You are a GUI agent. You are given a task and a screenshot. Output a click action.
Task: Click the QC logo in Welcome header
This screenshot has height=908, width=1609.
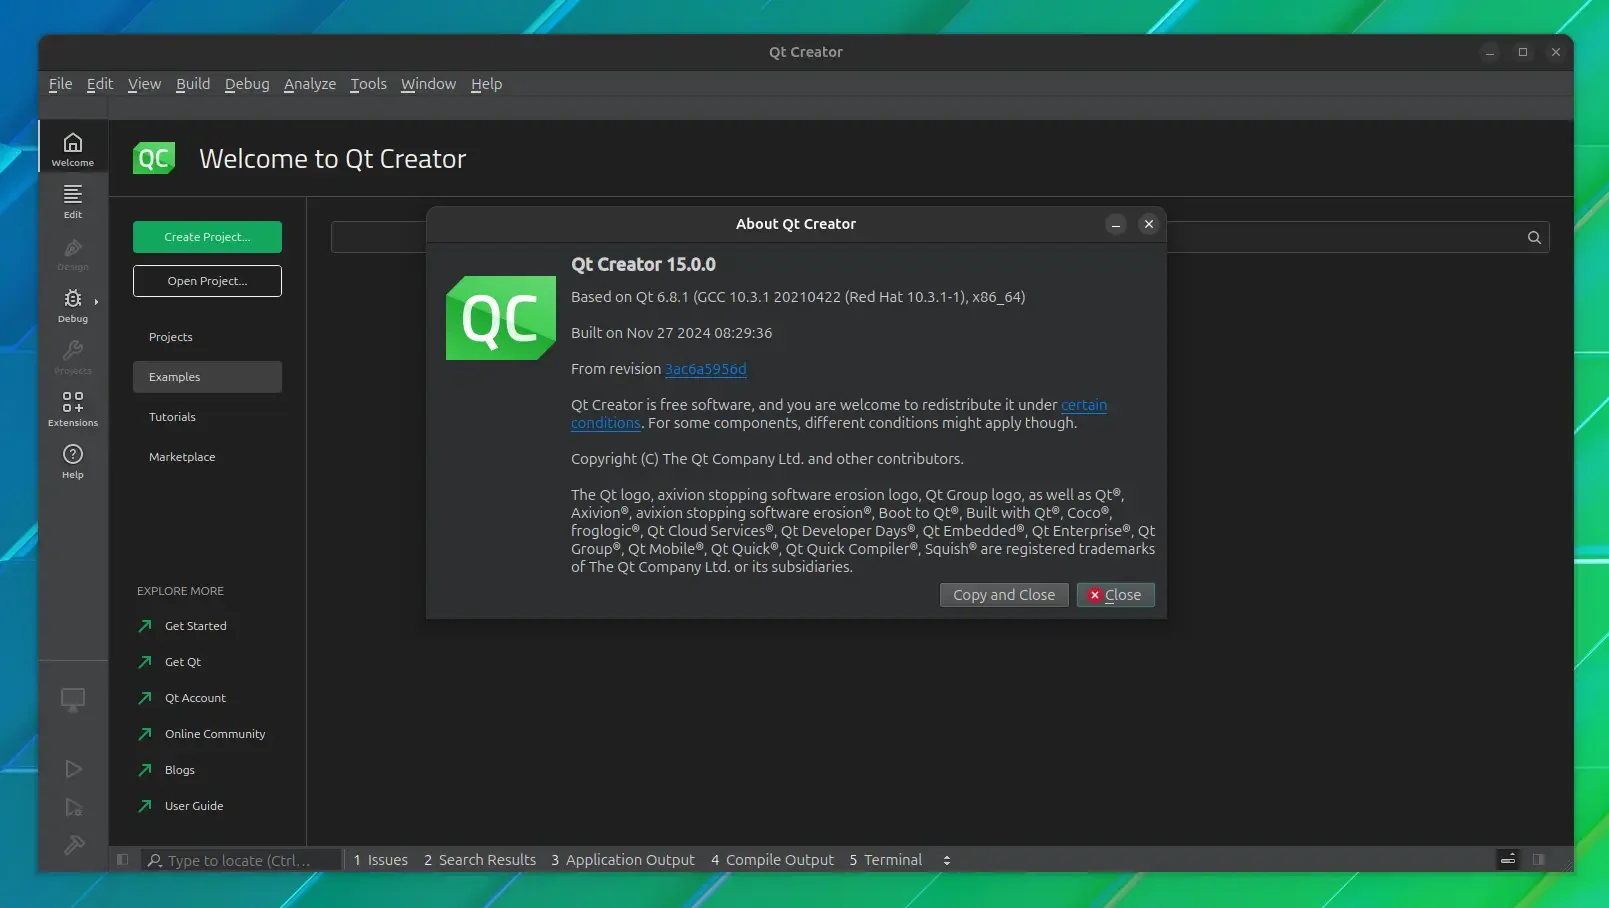coord(154,158)
